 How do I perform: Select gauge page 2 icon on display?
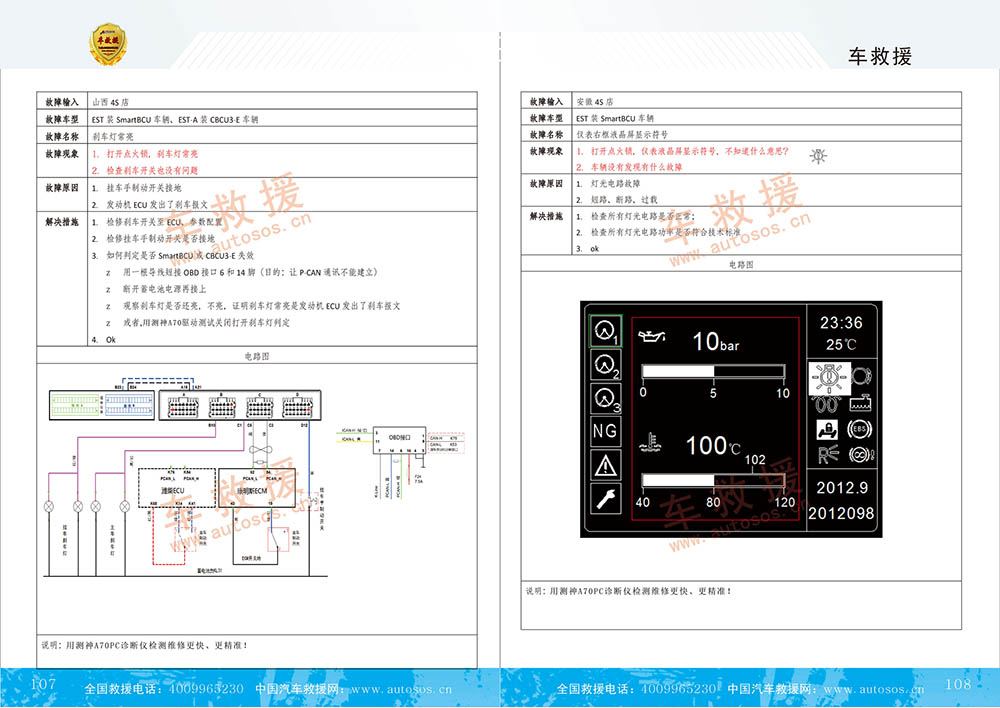tap(605, 366)
